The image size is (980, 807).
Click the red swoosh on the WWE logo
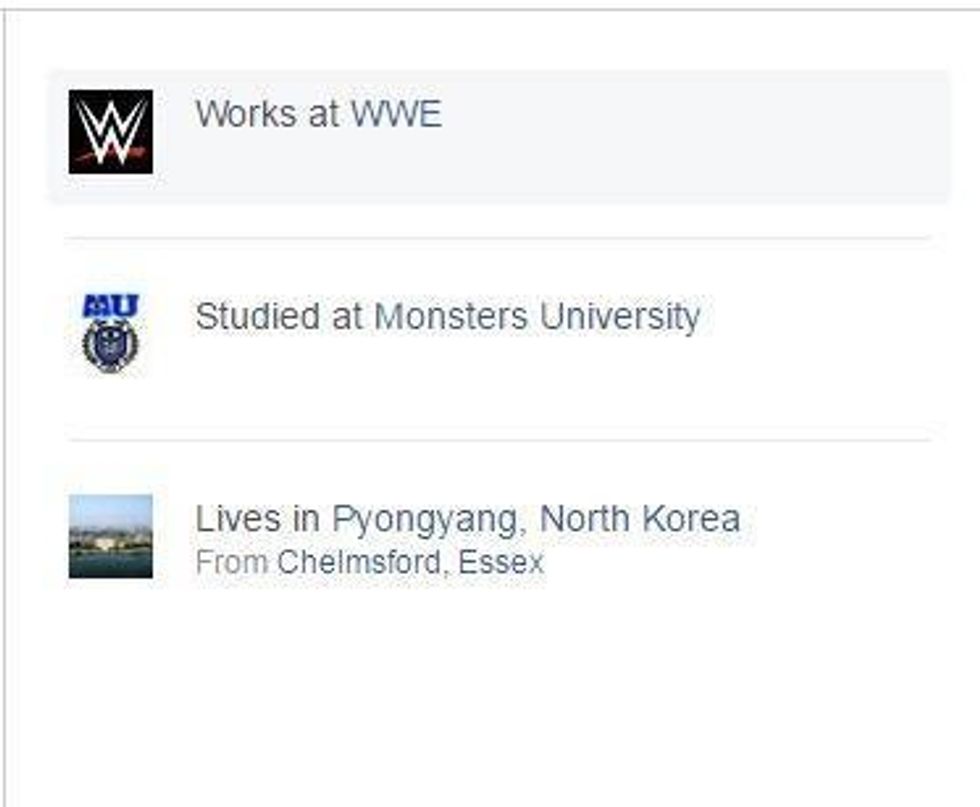pyautogui.click(x=112, y=155)
